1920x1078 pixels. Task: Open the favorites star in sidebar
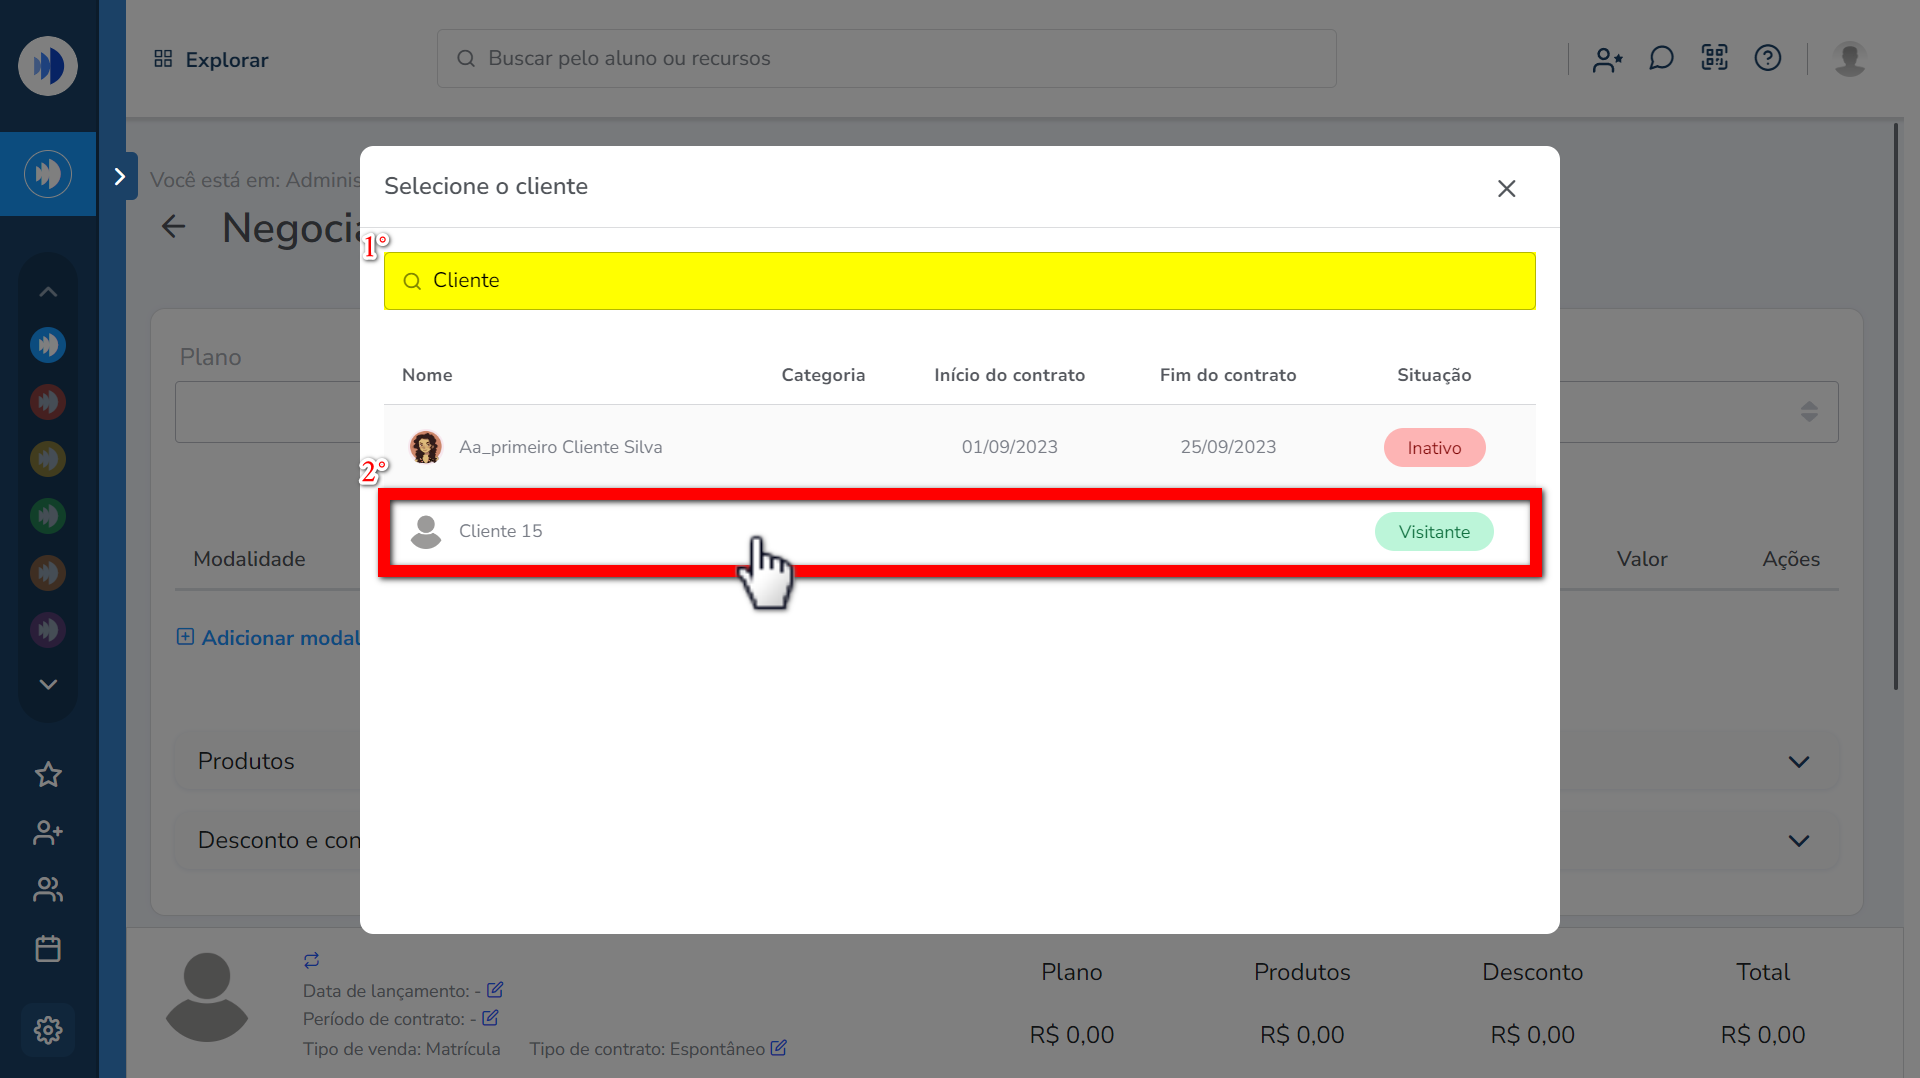[x=48, y=775]
